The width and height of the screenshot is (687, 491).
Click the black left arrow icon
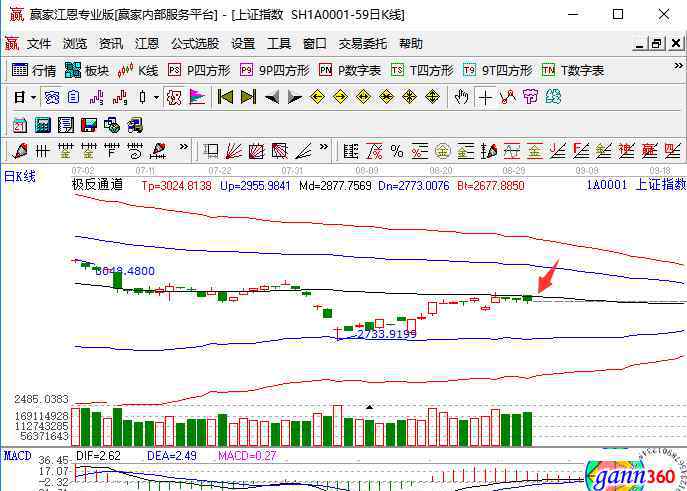[x=272, y=97]
